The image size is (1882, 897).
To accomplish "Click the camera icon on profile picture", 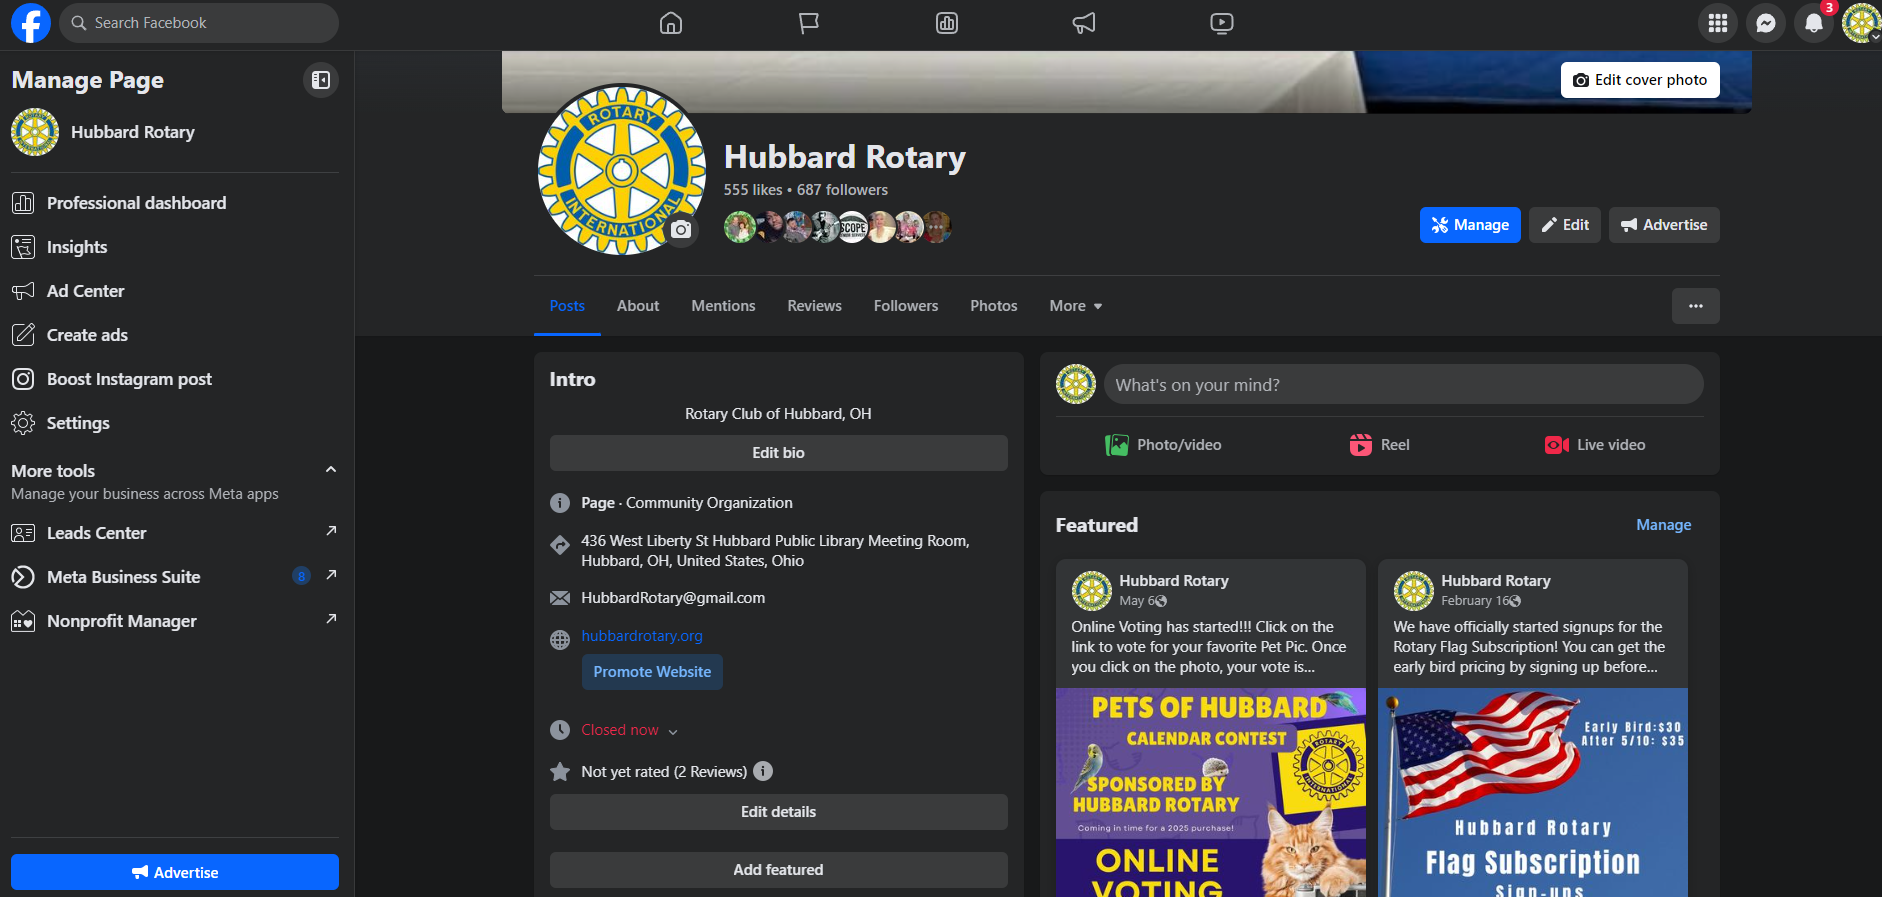I will coord(681,230).
